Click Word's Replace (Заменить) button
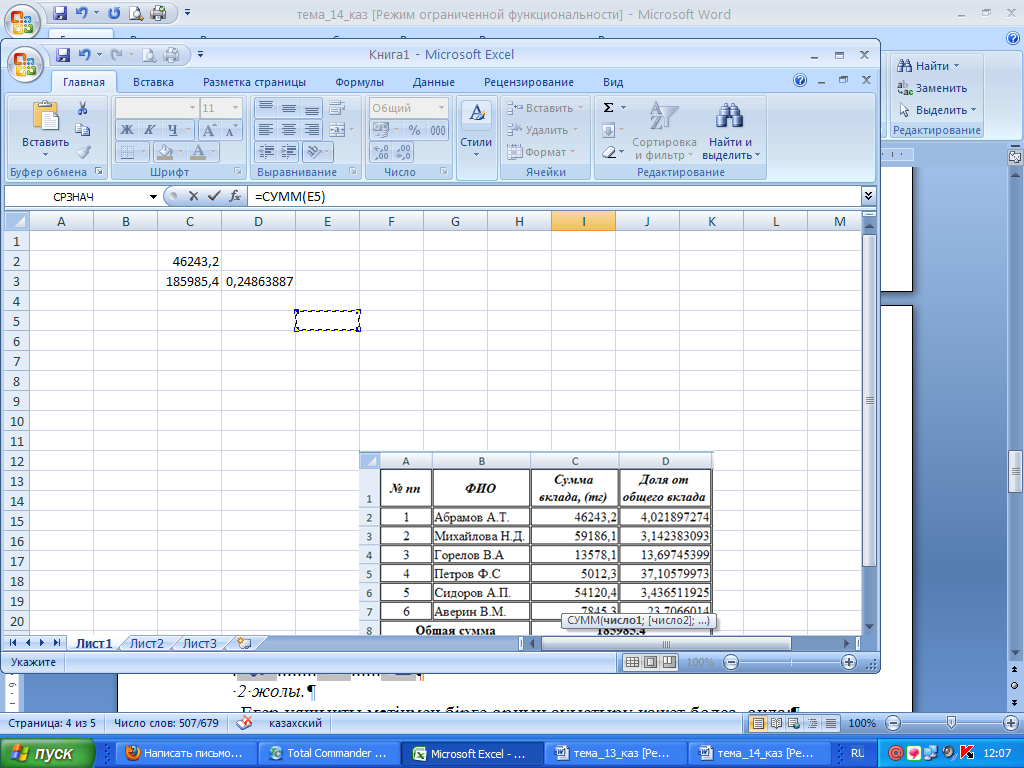1024x768 pixels. 932,88
